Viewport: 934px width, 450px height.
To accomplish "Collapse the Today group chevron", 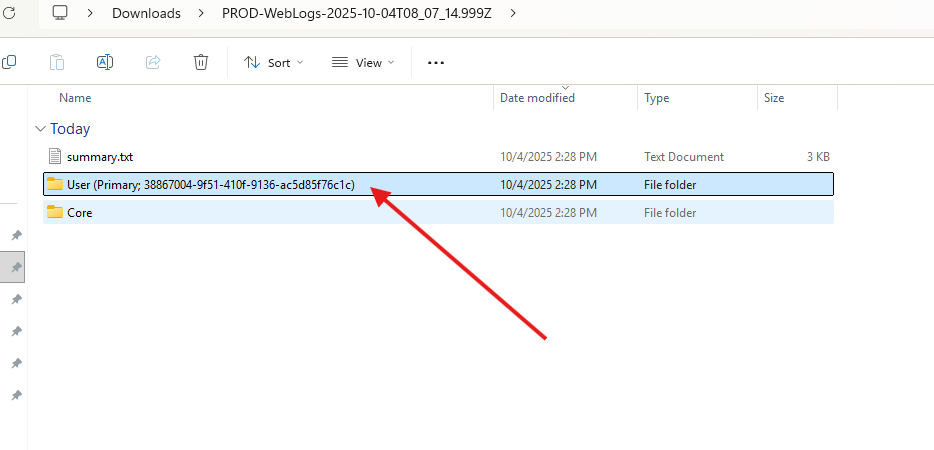I will click(x=40, y=129).
